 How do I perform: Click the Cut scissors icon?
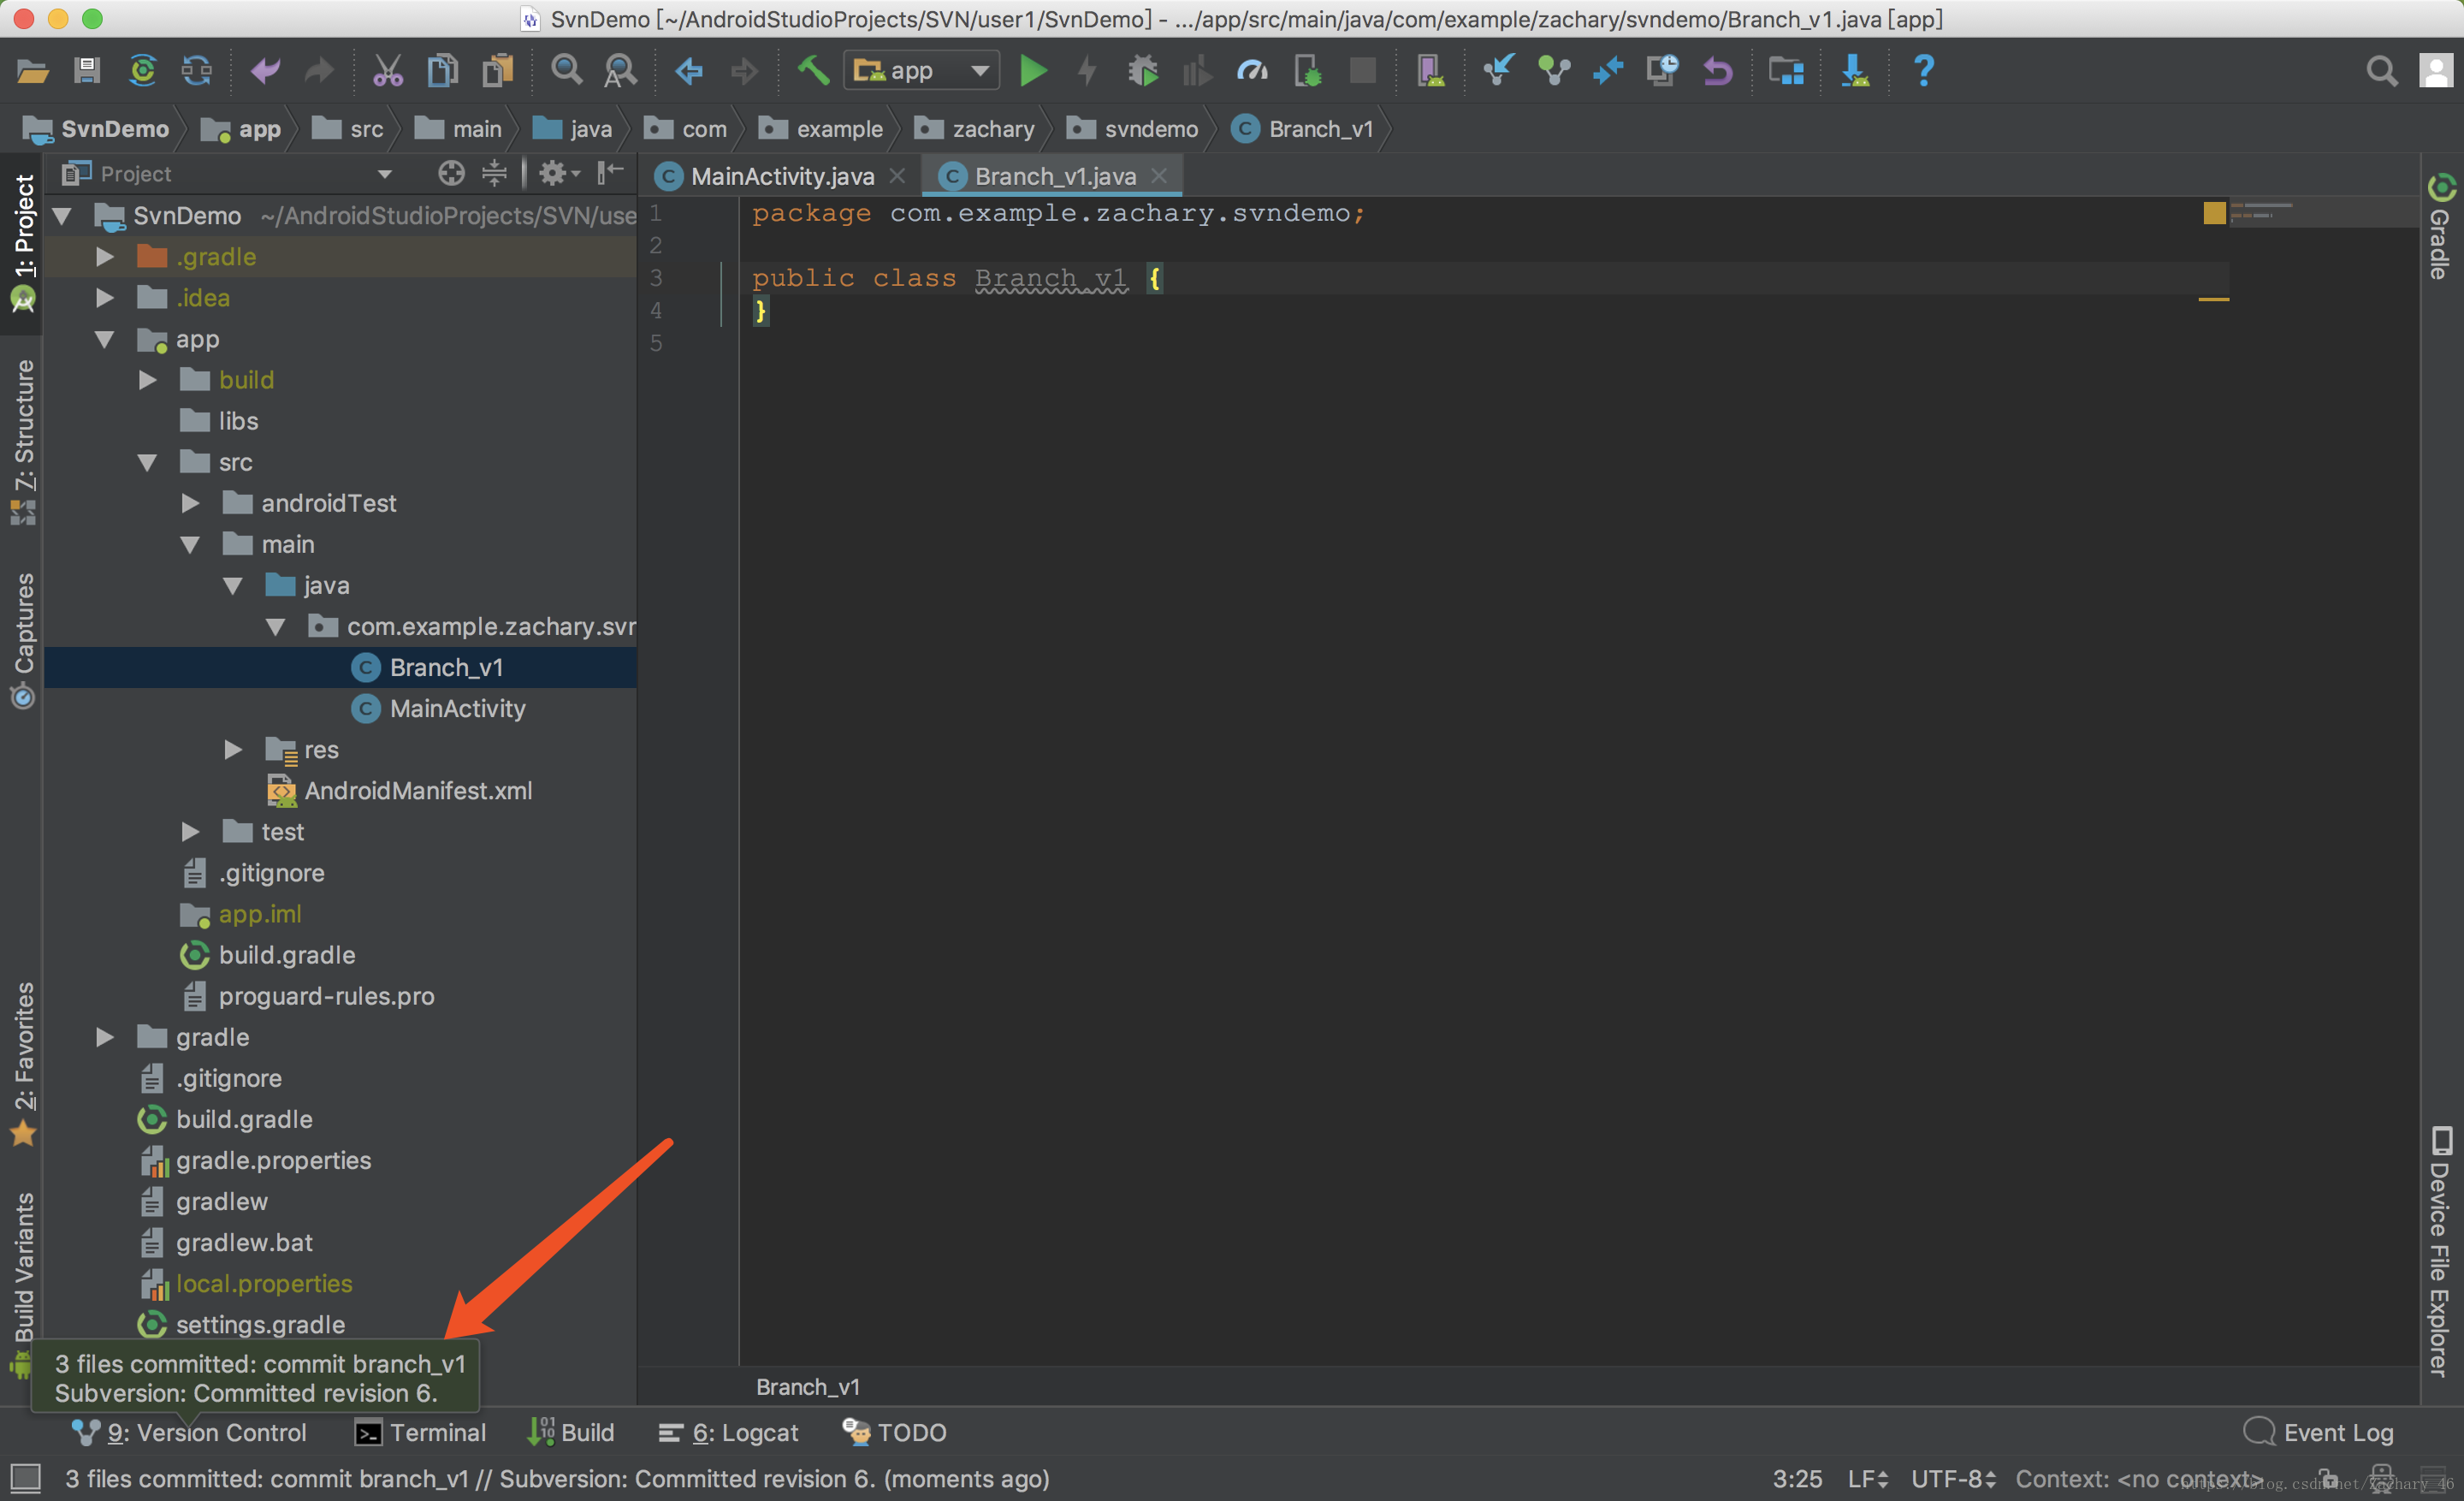(388, 71)
